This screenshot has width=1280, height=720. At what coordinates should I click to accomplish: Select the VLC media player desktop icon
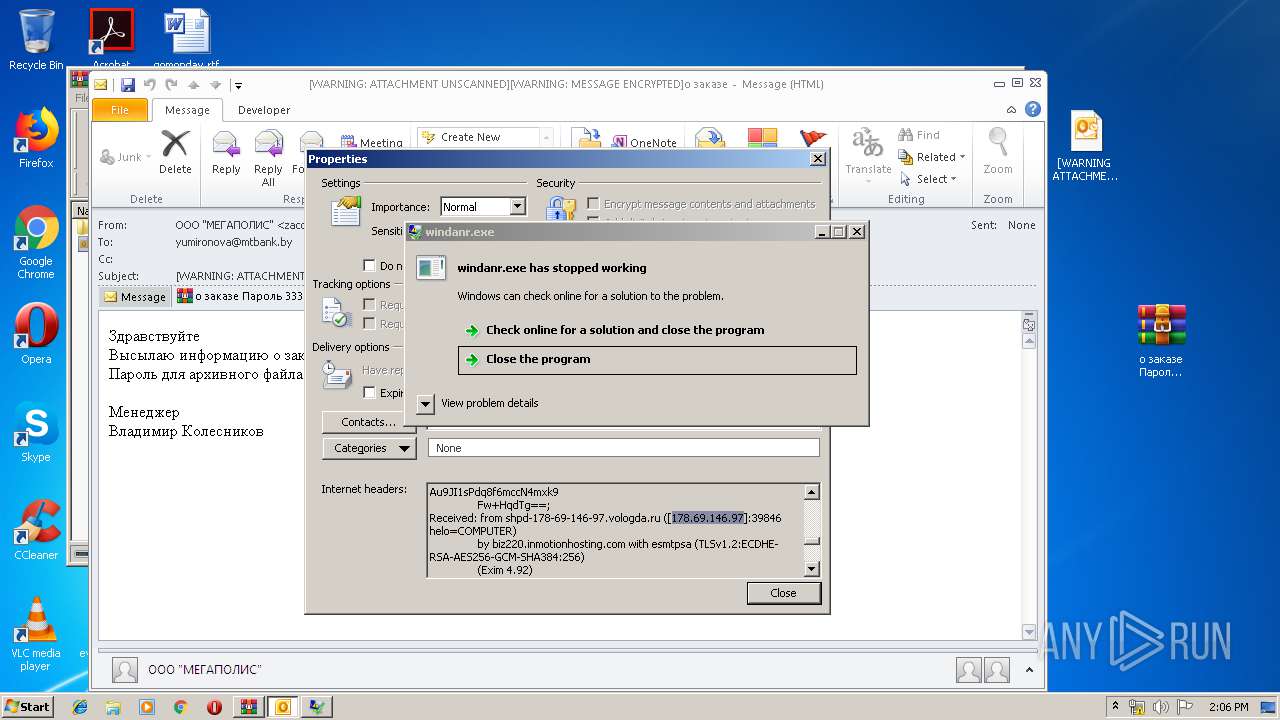point(36,634)
